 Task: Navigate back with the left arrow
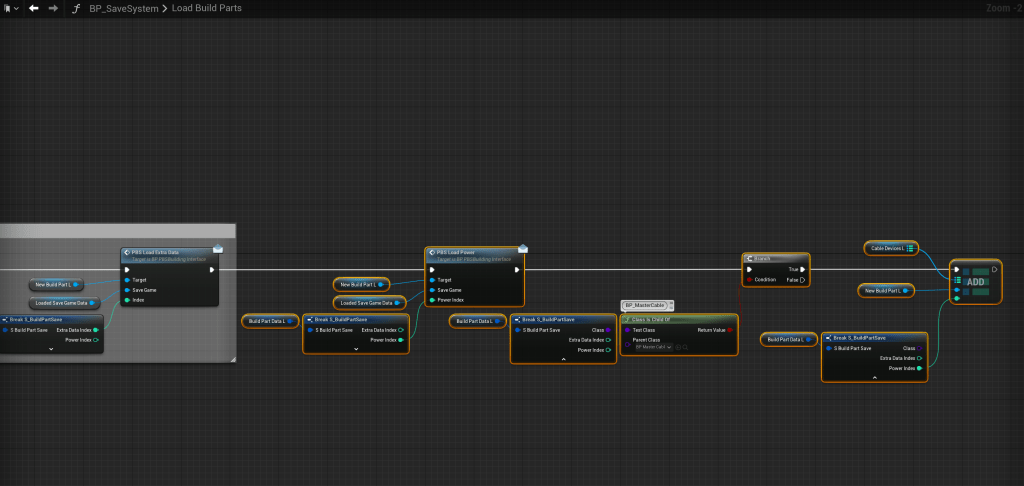[33, 8]
